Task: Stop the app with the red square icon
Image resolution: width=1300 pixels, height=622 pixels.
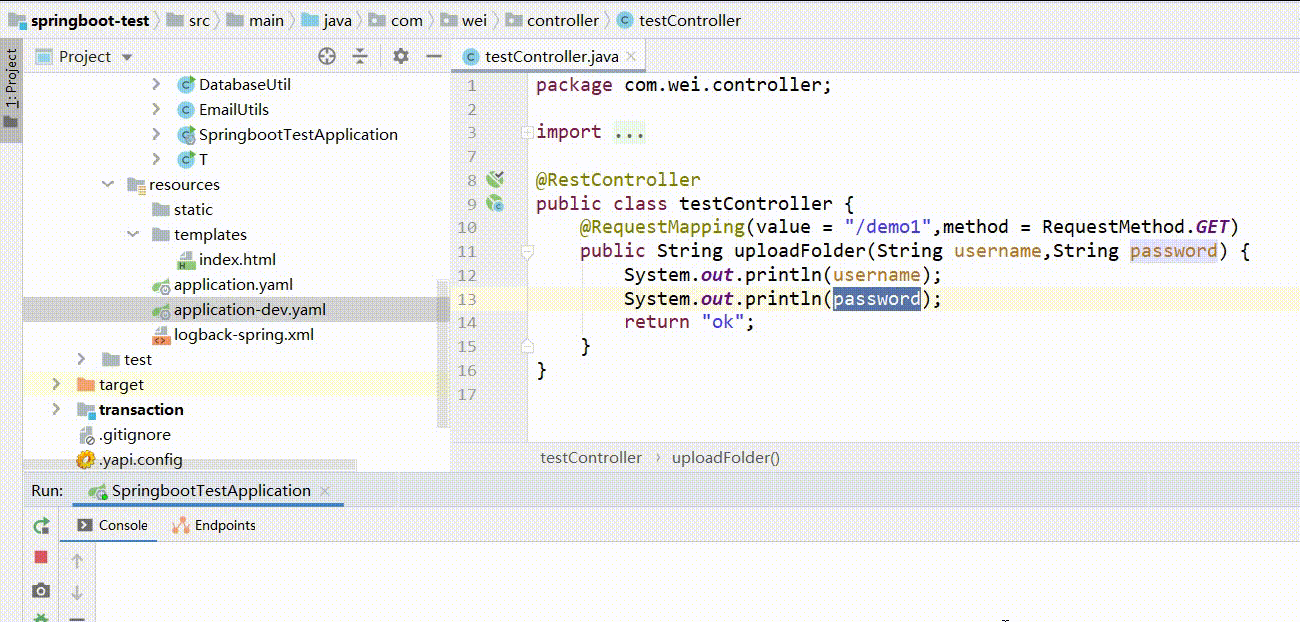Action: click(x=41, y=558)
